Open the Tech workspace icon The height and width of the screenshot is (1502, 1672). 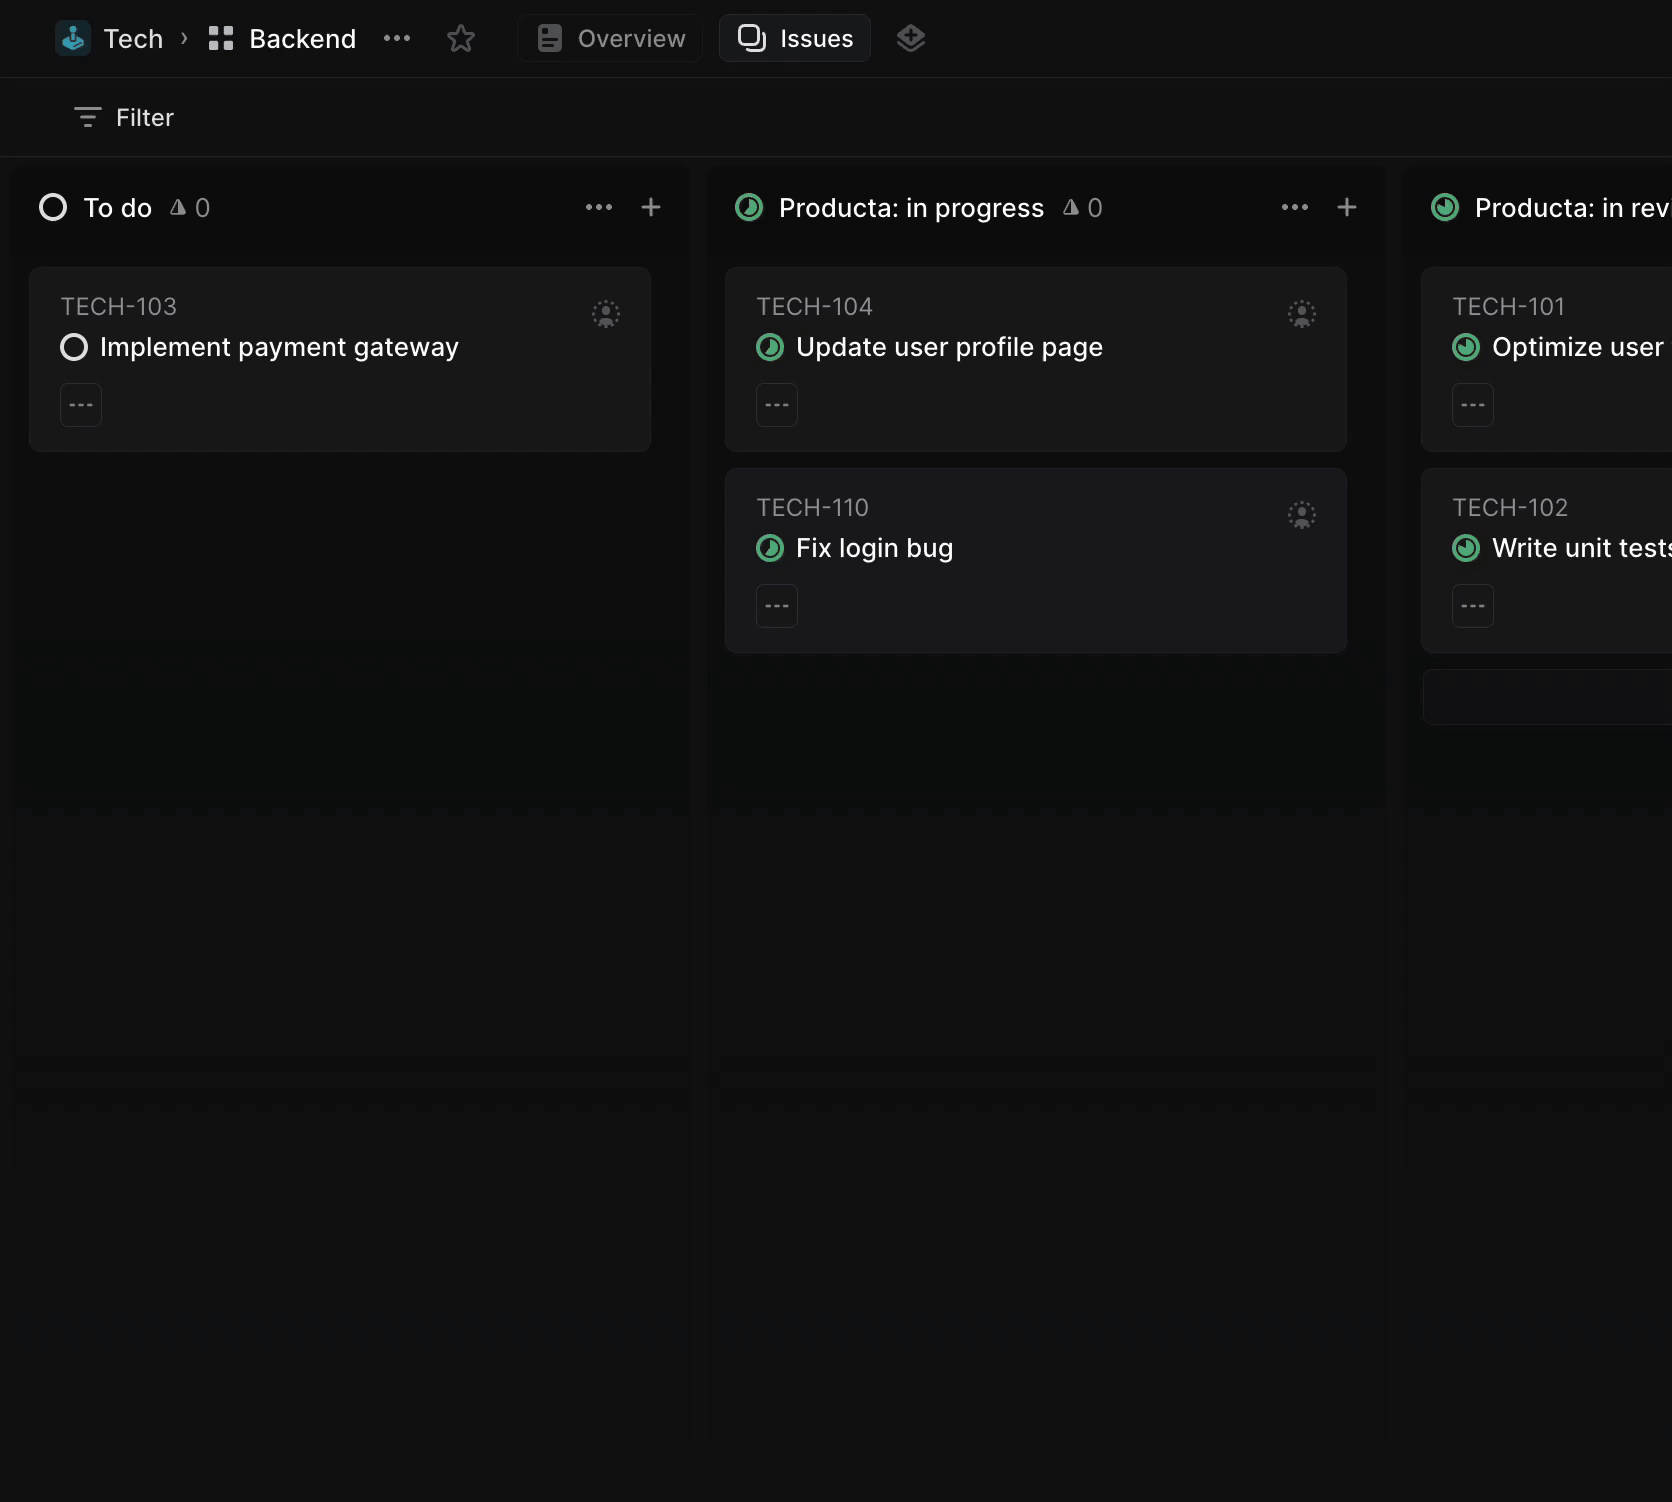click(73, 39)
